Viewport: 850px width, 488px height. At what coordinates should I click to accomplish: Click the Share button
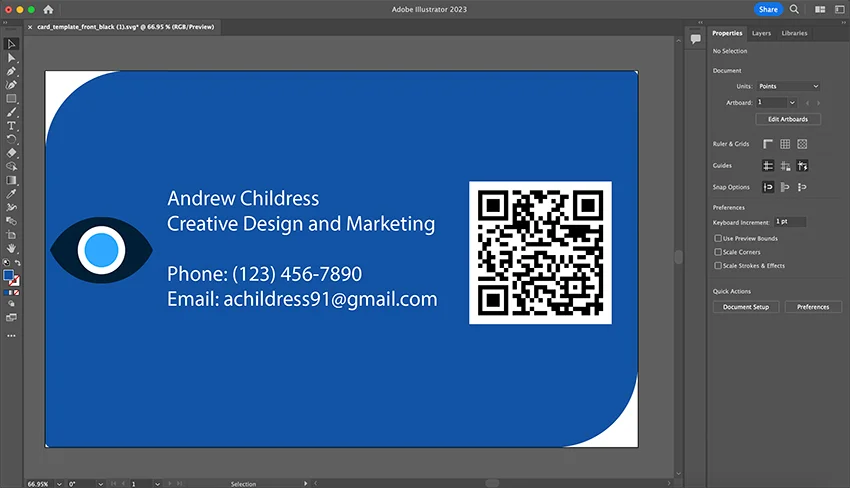click(768, 9)
